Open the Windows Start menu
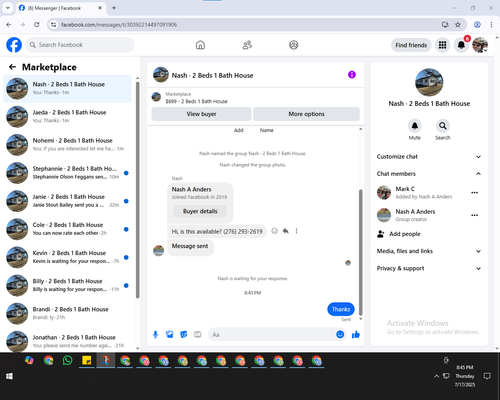 tap(9, 376)
